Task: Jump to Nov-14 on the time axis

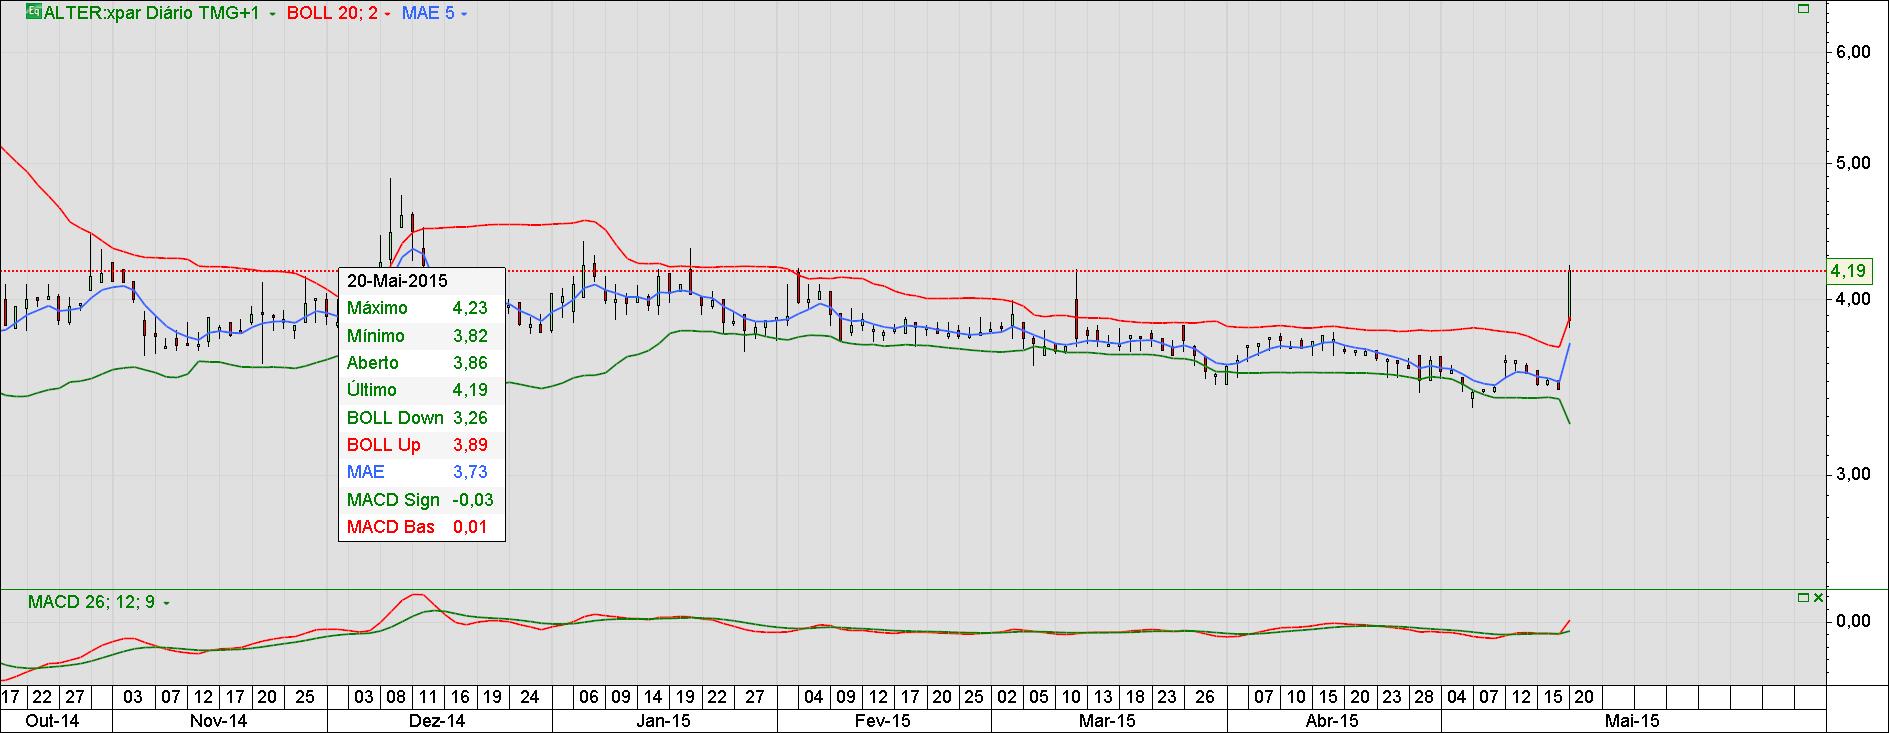Action: pyautogui.click(x=219, y=721)
